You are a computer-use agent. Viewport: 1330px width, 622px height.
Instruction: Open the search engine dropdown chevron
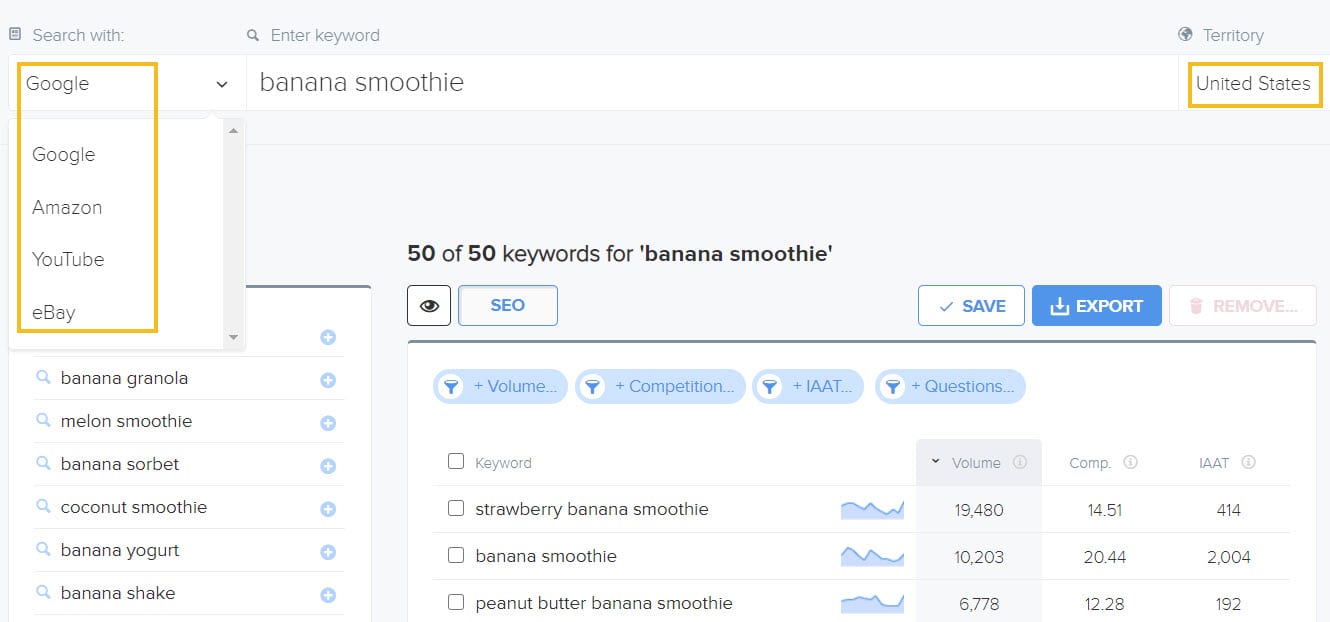(222, 84)
